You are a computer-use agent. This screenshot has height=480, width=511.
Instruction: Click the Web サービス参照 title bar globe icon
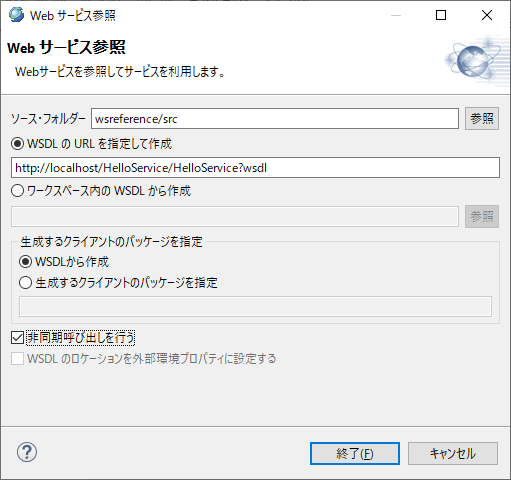(x=16, y=15)
